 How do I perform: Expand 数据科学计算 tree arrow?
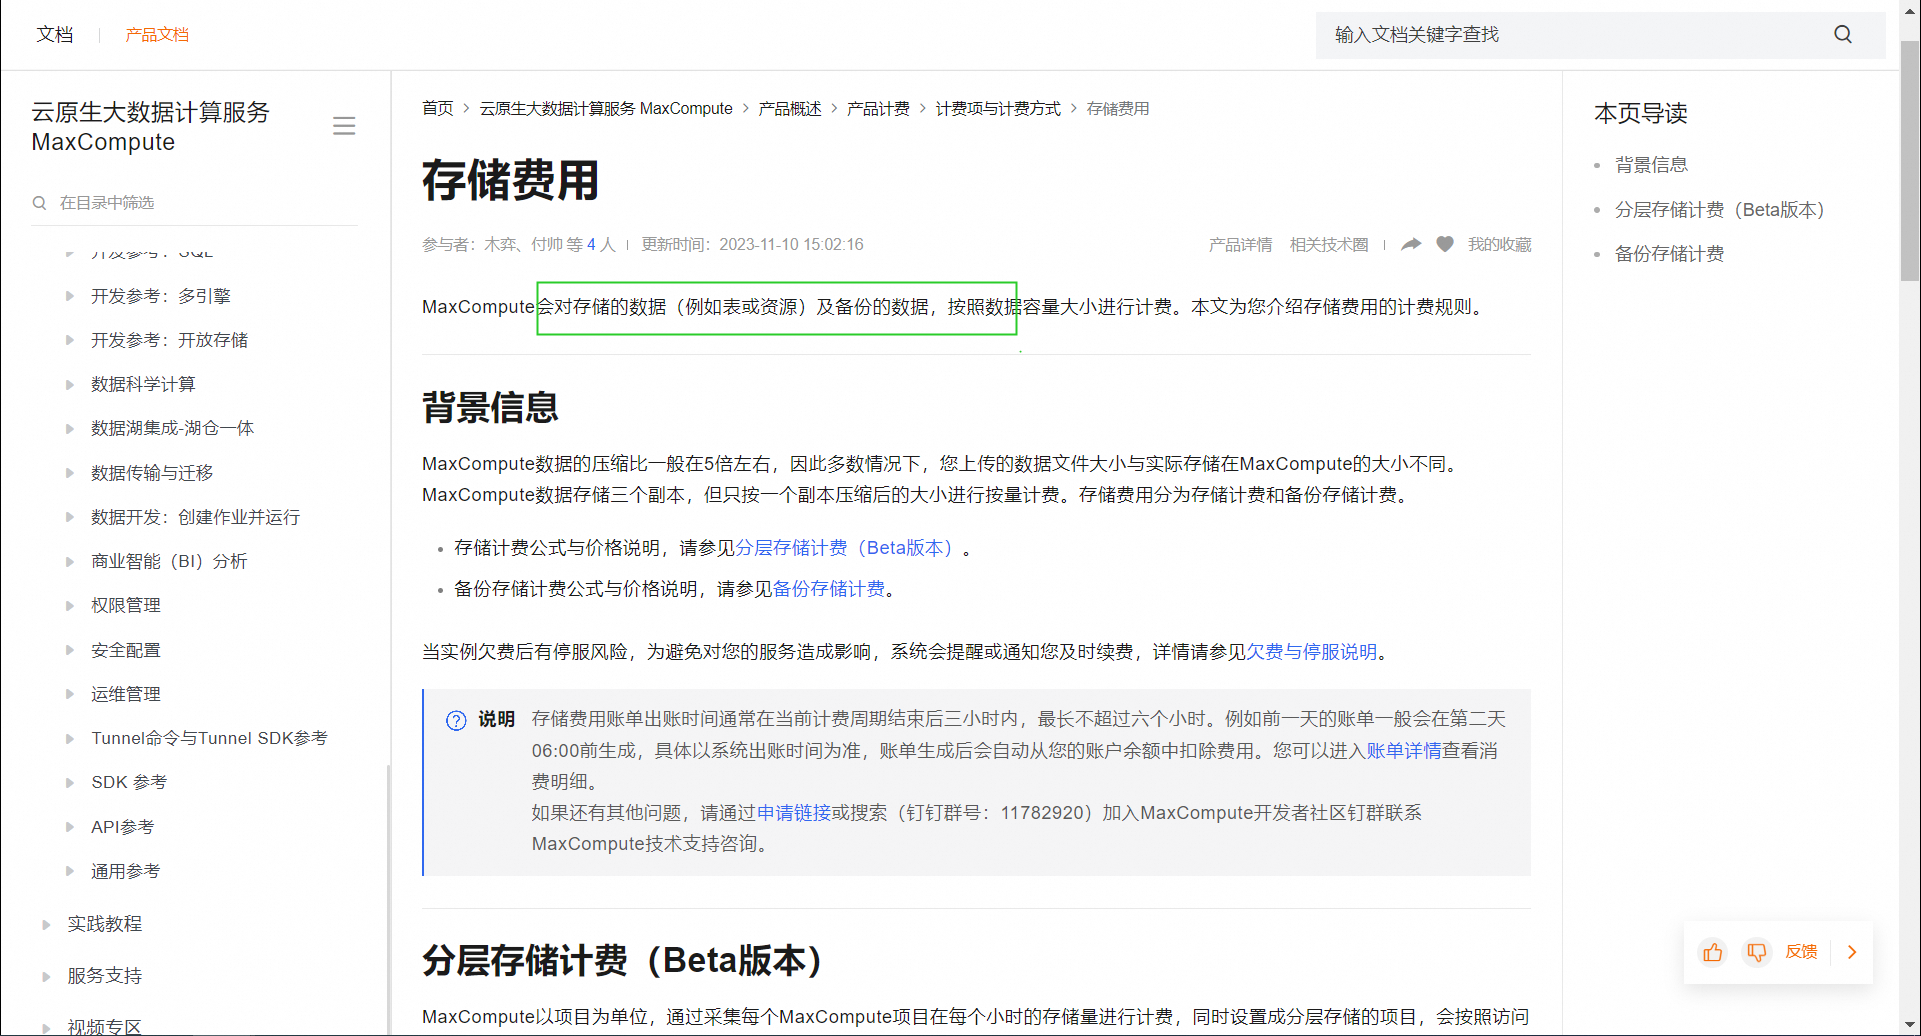(70, 384)
